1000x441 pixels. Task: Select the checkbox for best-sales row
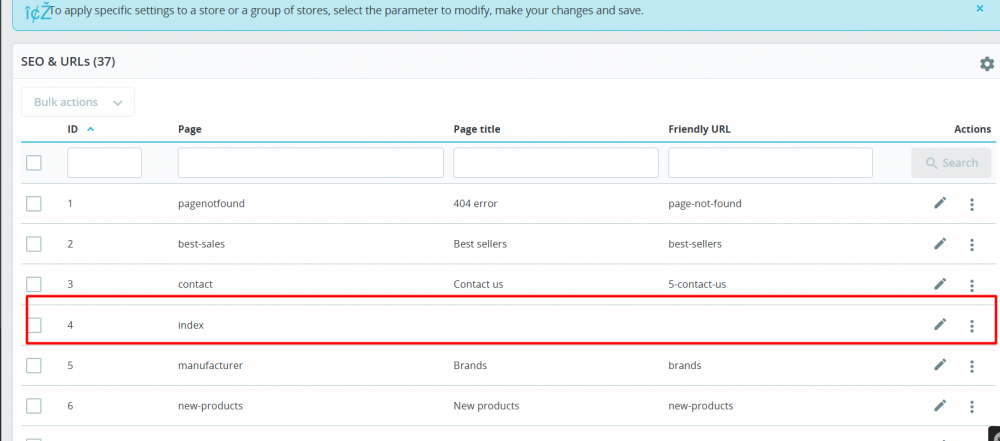34,244
